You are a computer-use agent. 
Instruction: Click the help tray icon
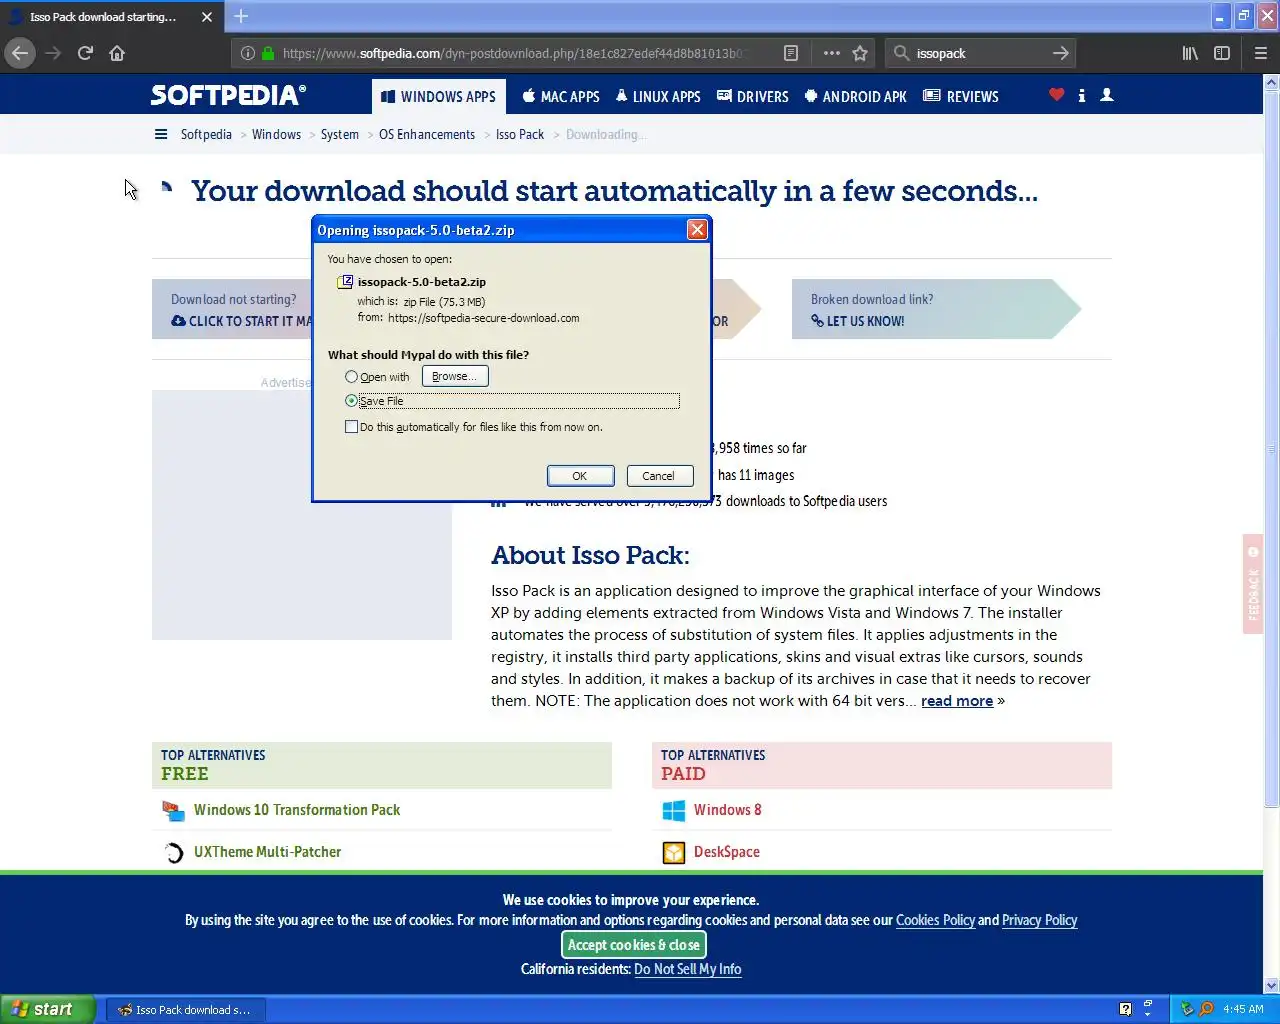click(1125, 1009)
